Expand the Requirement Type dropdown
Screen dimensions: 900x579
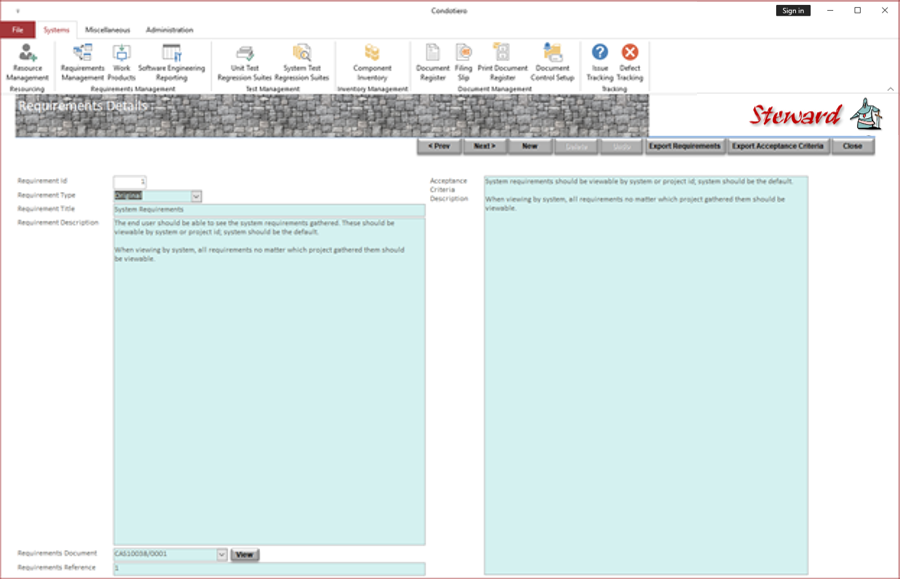(x=196, y=196)
